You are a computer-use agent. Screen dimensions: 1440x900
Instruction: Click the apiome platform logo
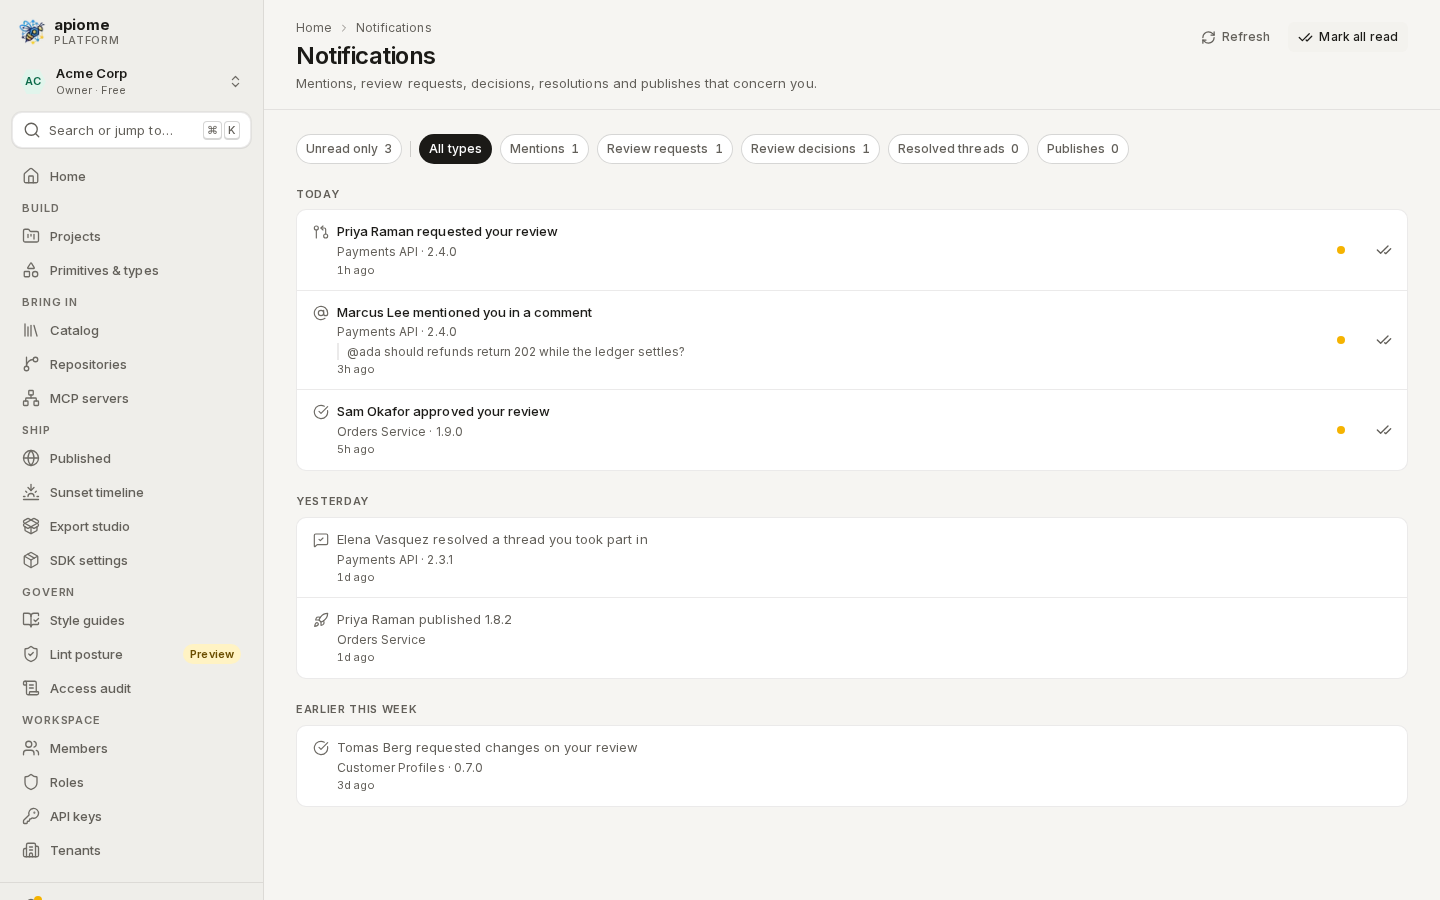[32, 32]
